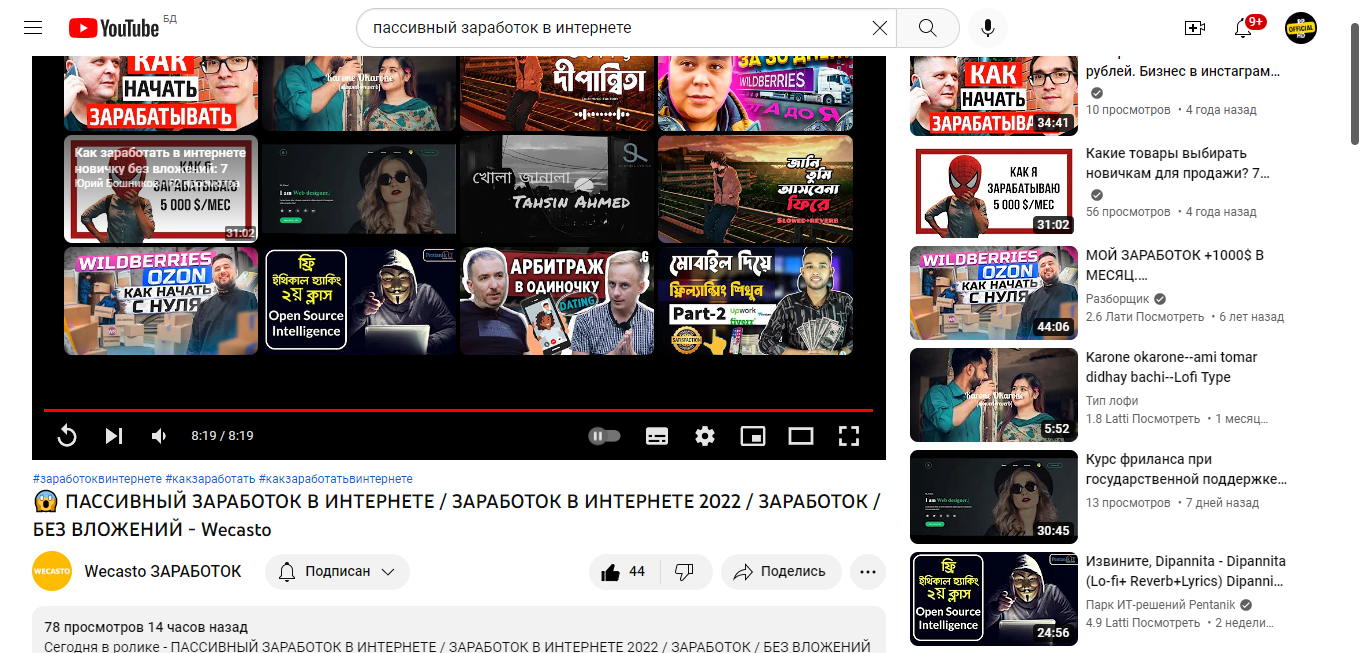
Task: Mute the video volume
Action: [159, 436]
